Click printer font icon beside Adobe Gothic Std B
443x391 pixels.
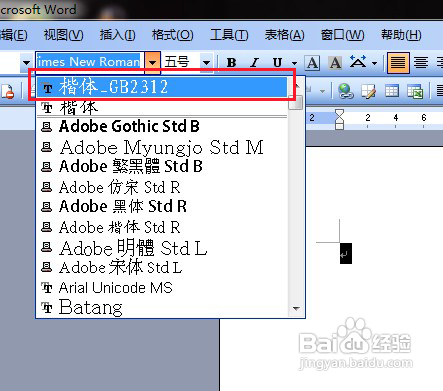click(47, 127)
